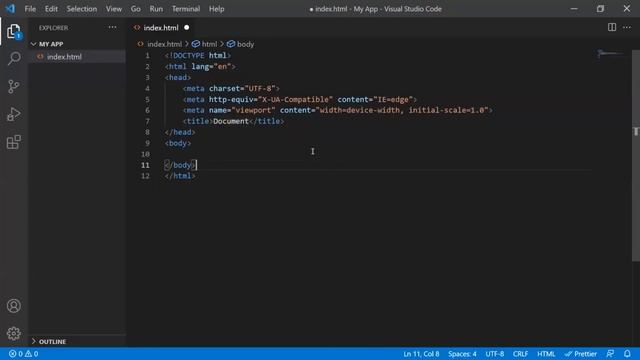
Task: Open the Explorer view in activity bar
Action: [x=13, y=31]
